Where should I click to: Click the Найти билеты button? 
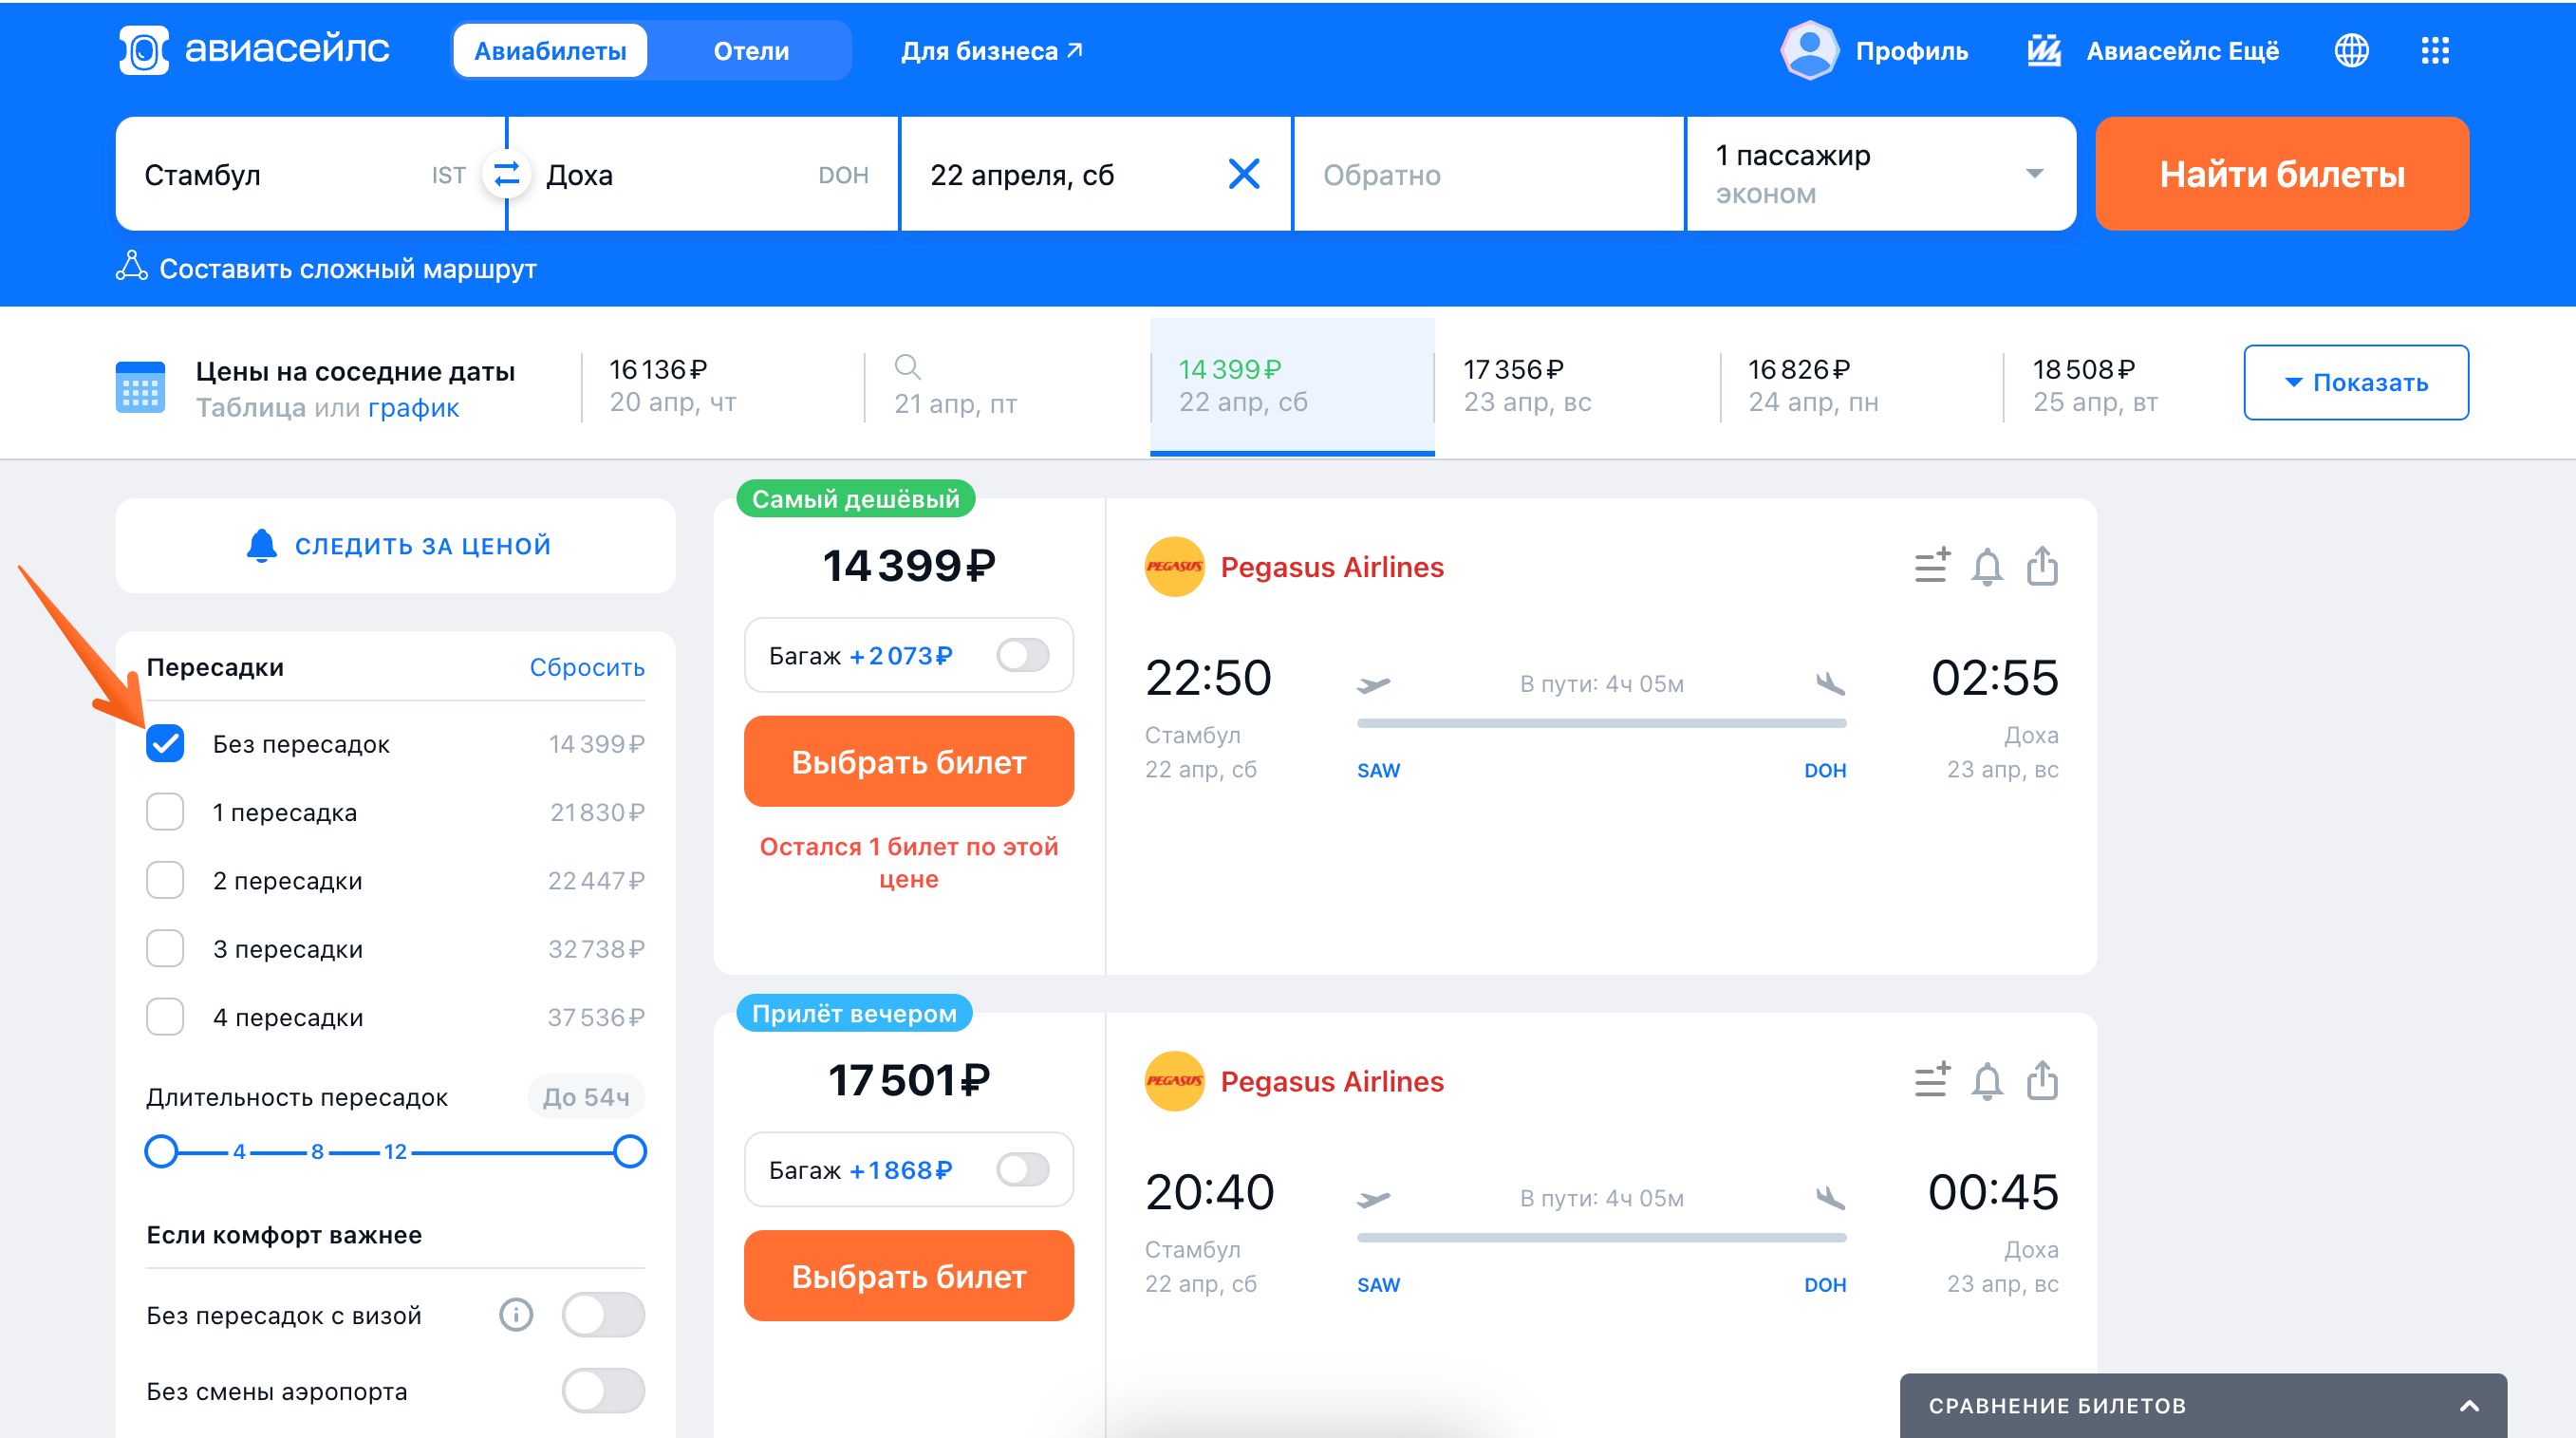[x=2282, y=174]
